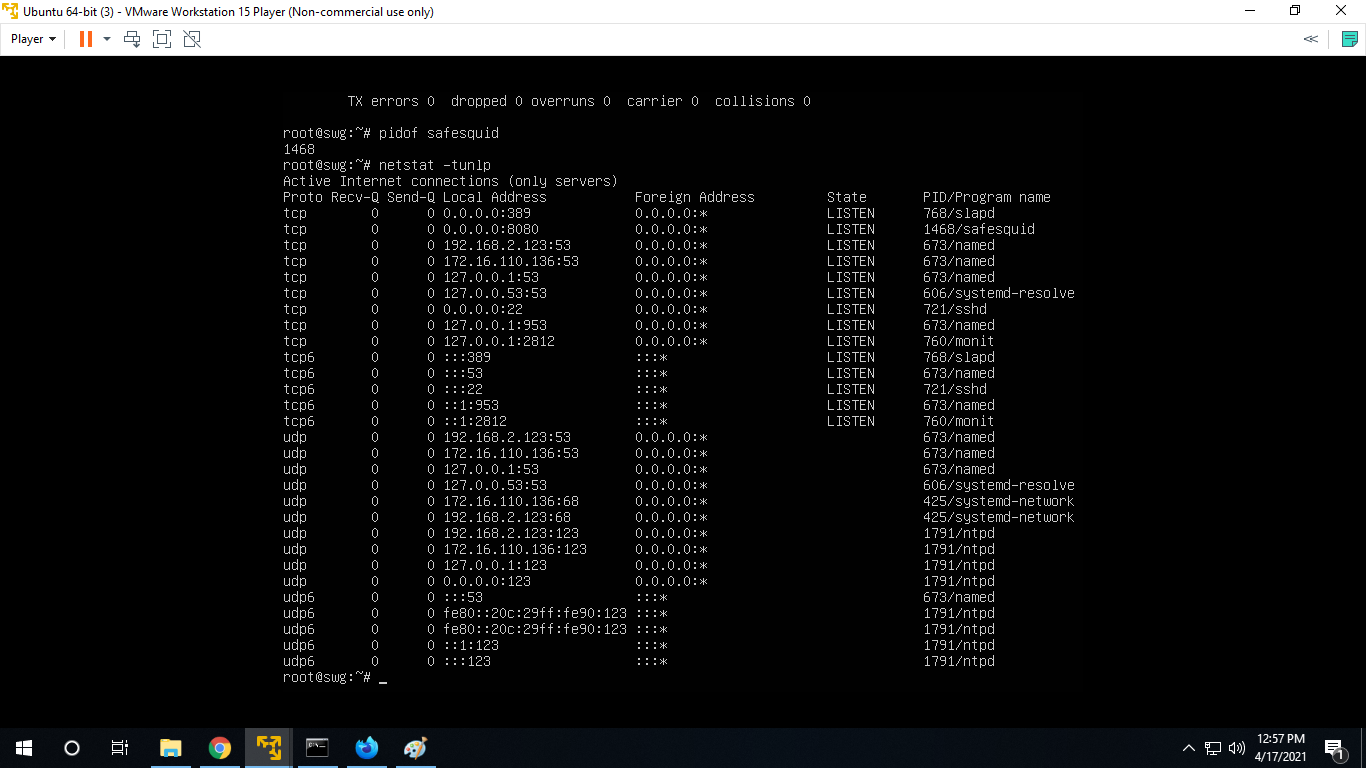Click Send Ctrl+Alt+Del to virtual machine icon

(x=132, y=39)
